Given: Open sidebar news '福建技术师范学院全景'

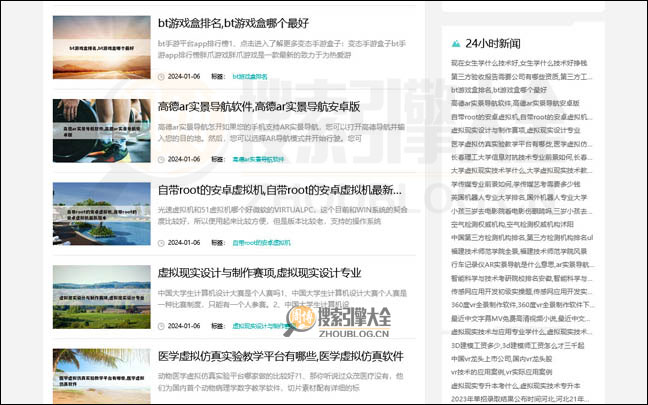Looking at the screenshot, I should click(519, 251).
